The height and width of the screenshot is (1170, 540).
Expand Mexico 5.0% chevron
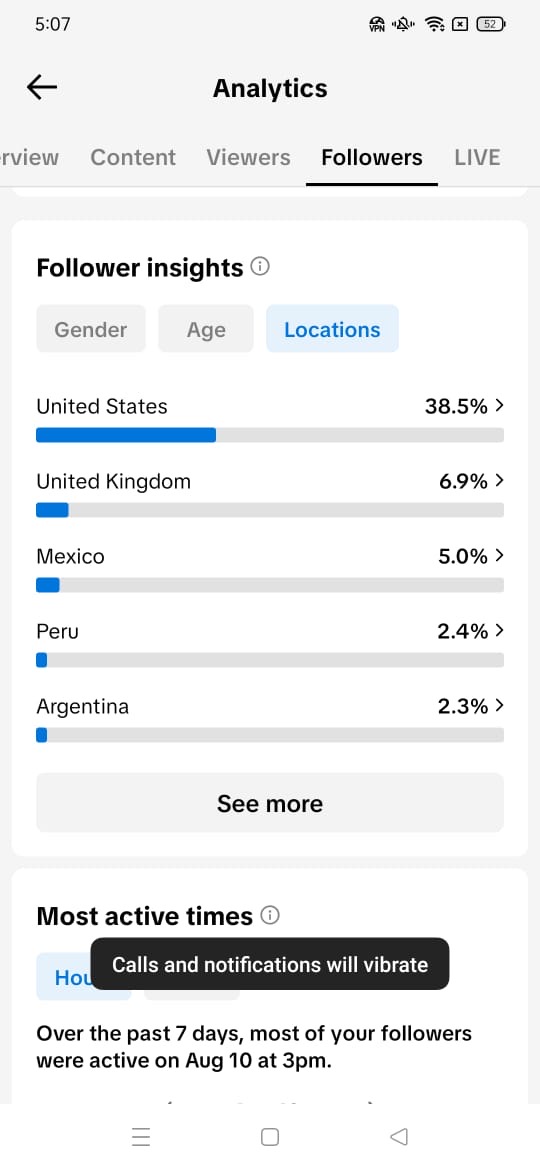[500, 555]
